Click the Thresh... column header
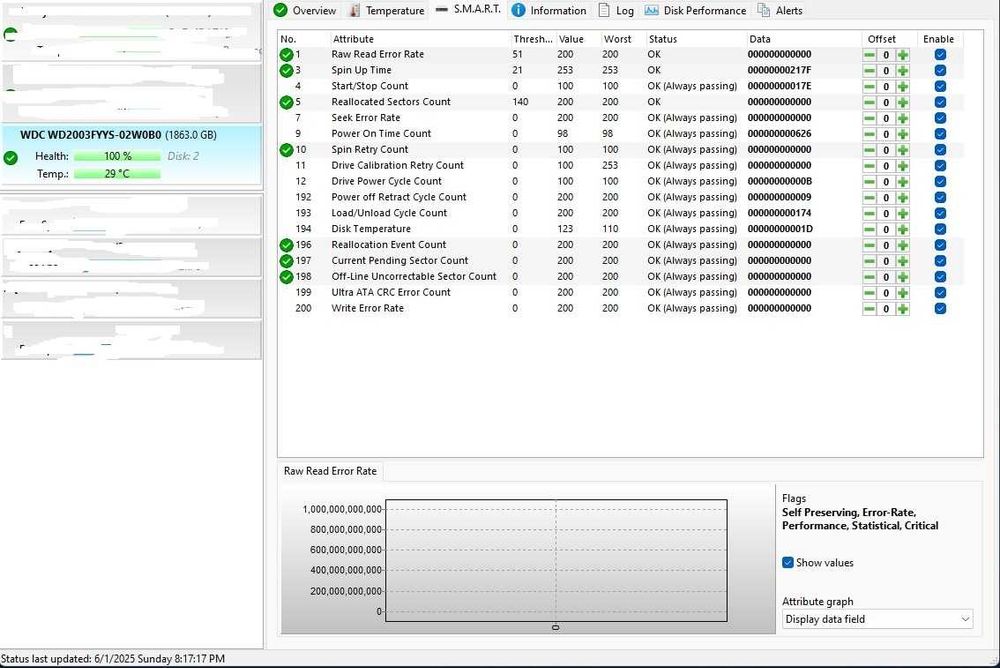This screenshot has width=1000, height=668. pos(533,39)
